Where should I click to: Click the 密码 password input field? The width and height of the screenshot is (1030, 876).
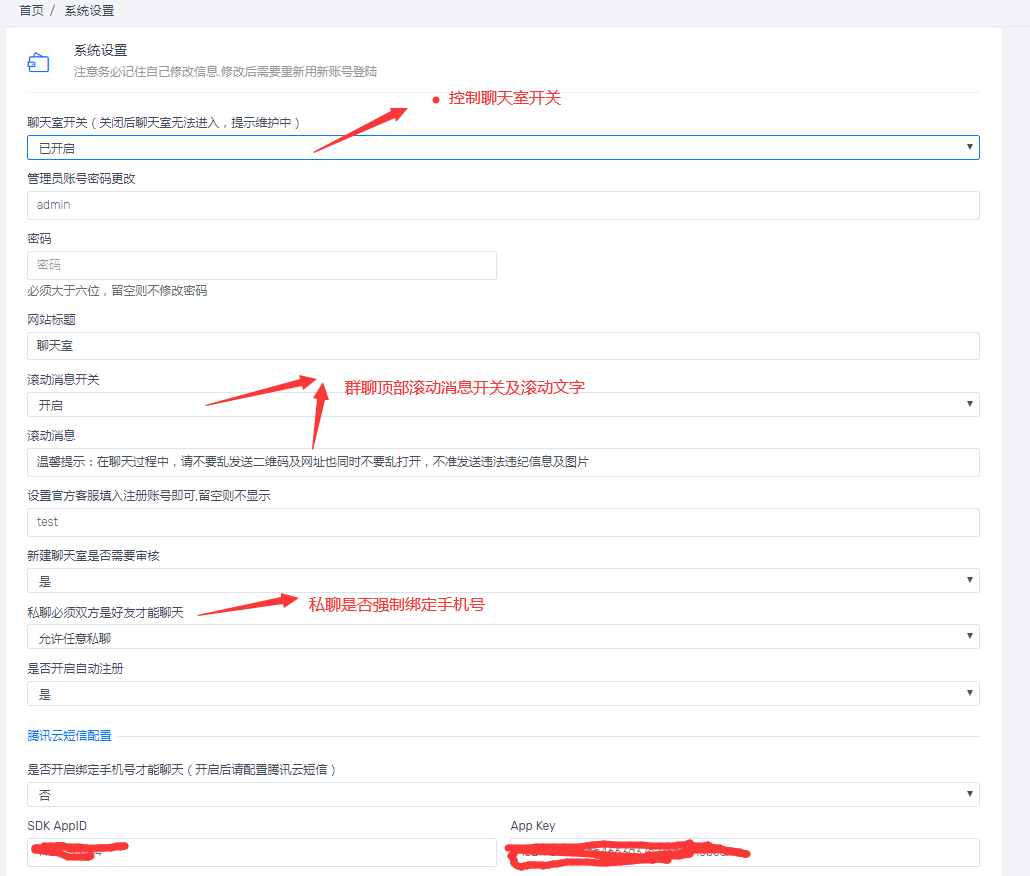click(260, 265)
